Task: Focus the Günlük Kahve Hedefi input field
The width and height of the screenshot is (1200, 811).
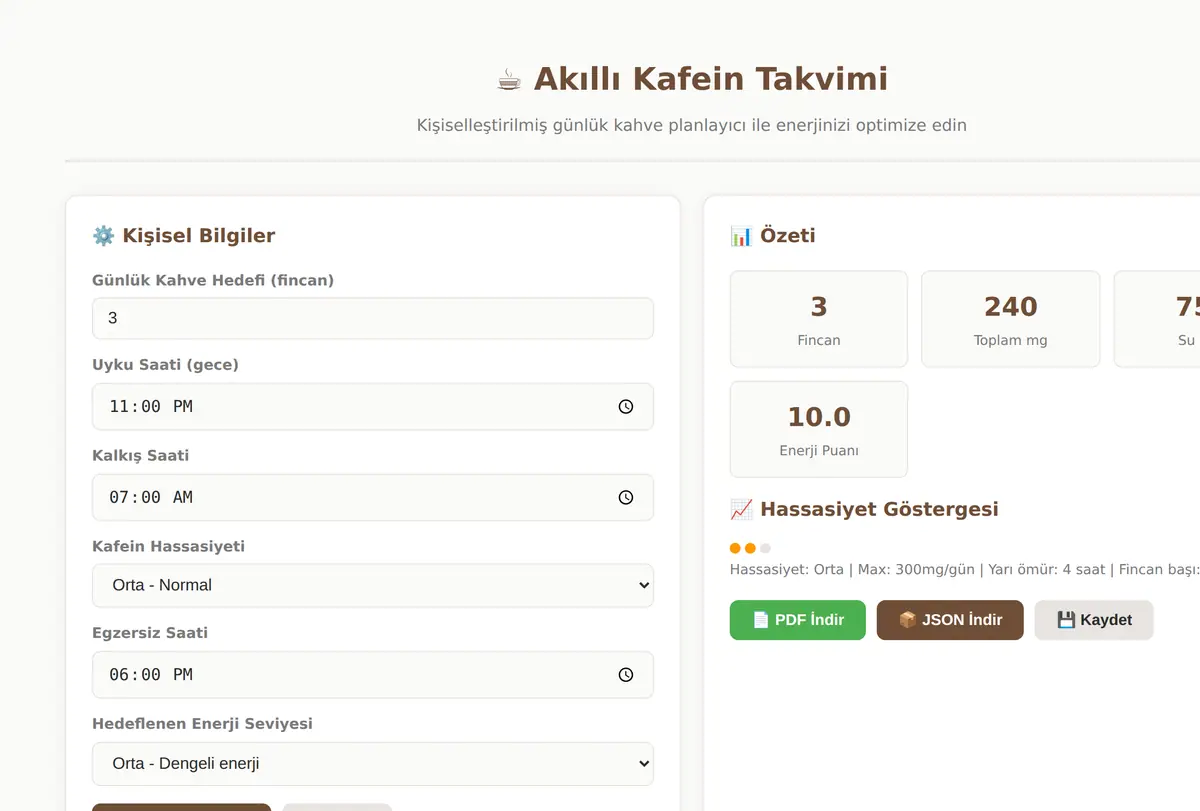Action: 373,318
